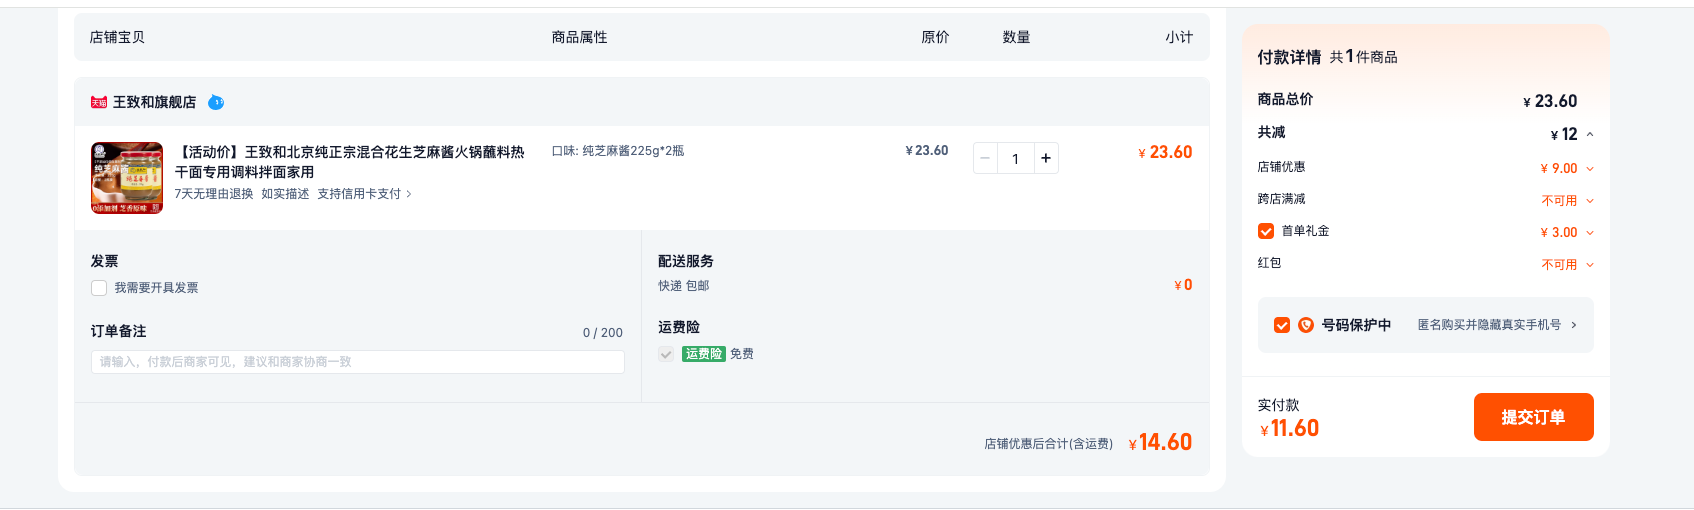Click the 付款详情 heading

[1289, 57]
